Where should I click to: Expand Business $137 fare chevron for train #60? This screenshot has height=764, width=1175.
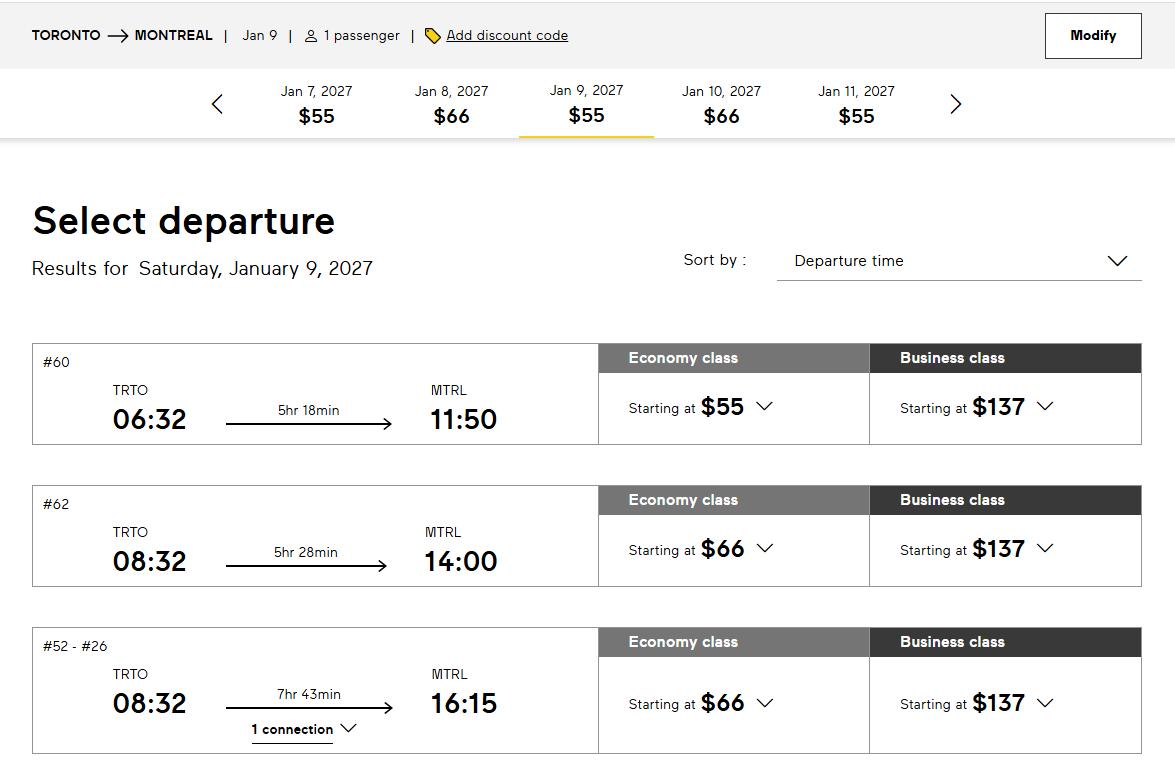click(x=1045, y=406)
